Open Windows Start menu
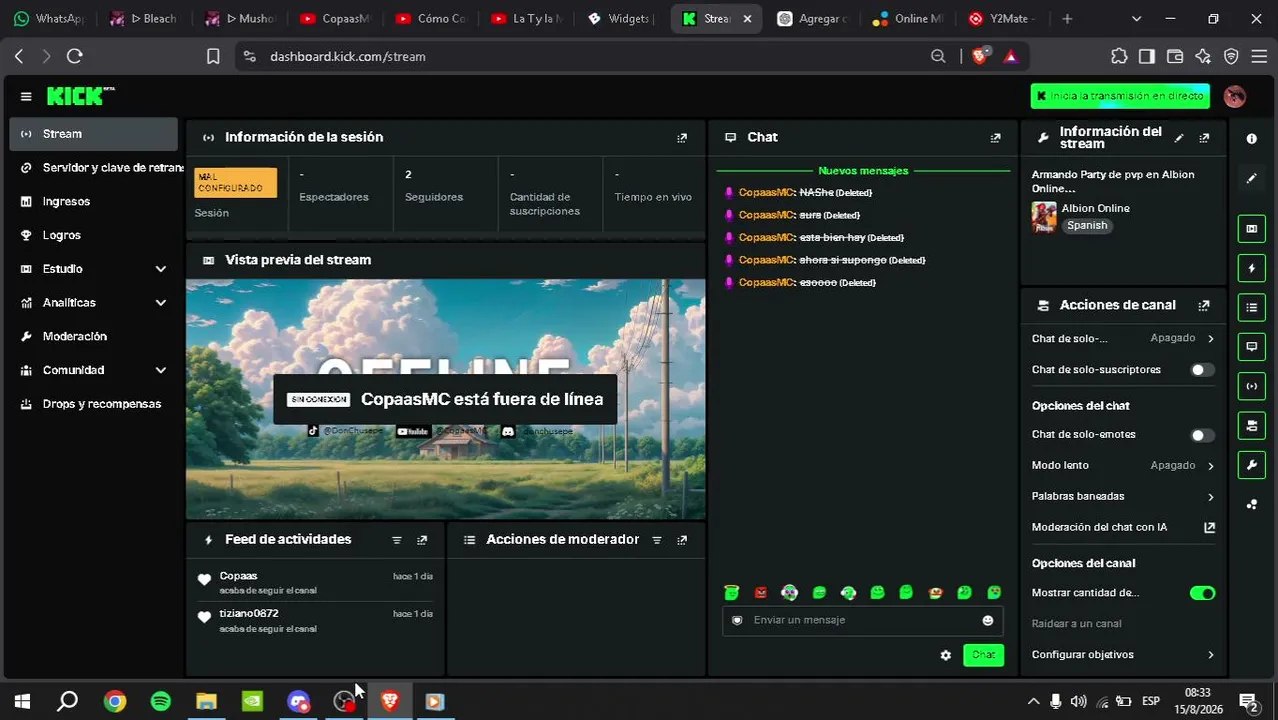This screenshot has height=720, width=1278. (x=22, y=702)
